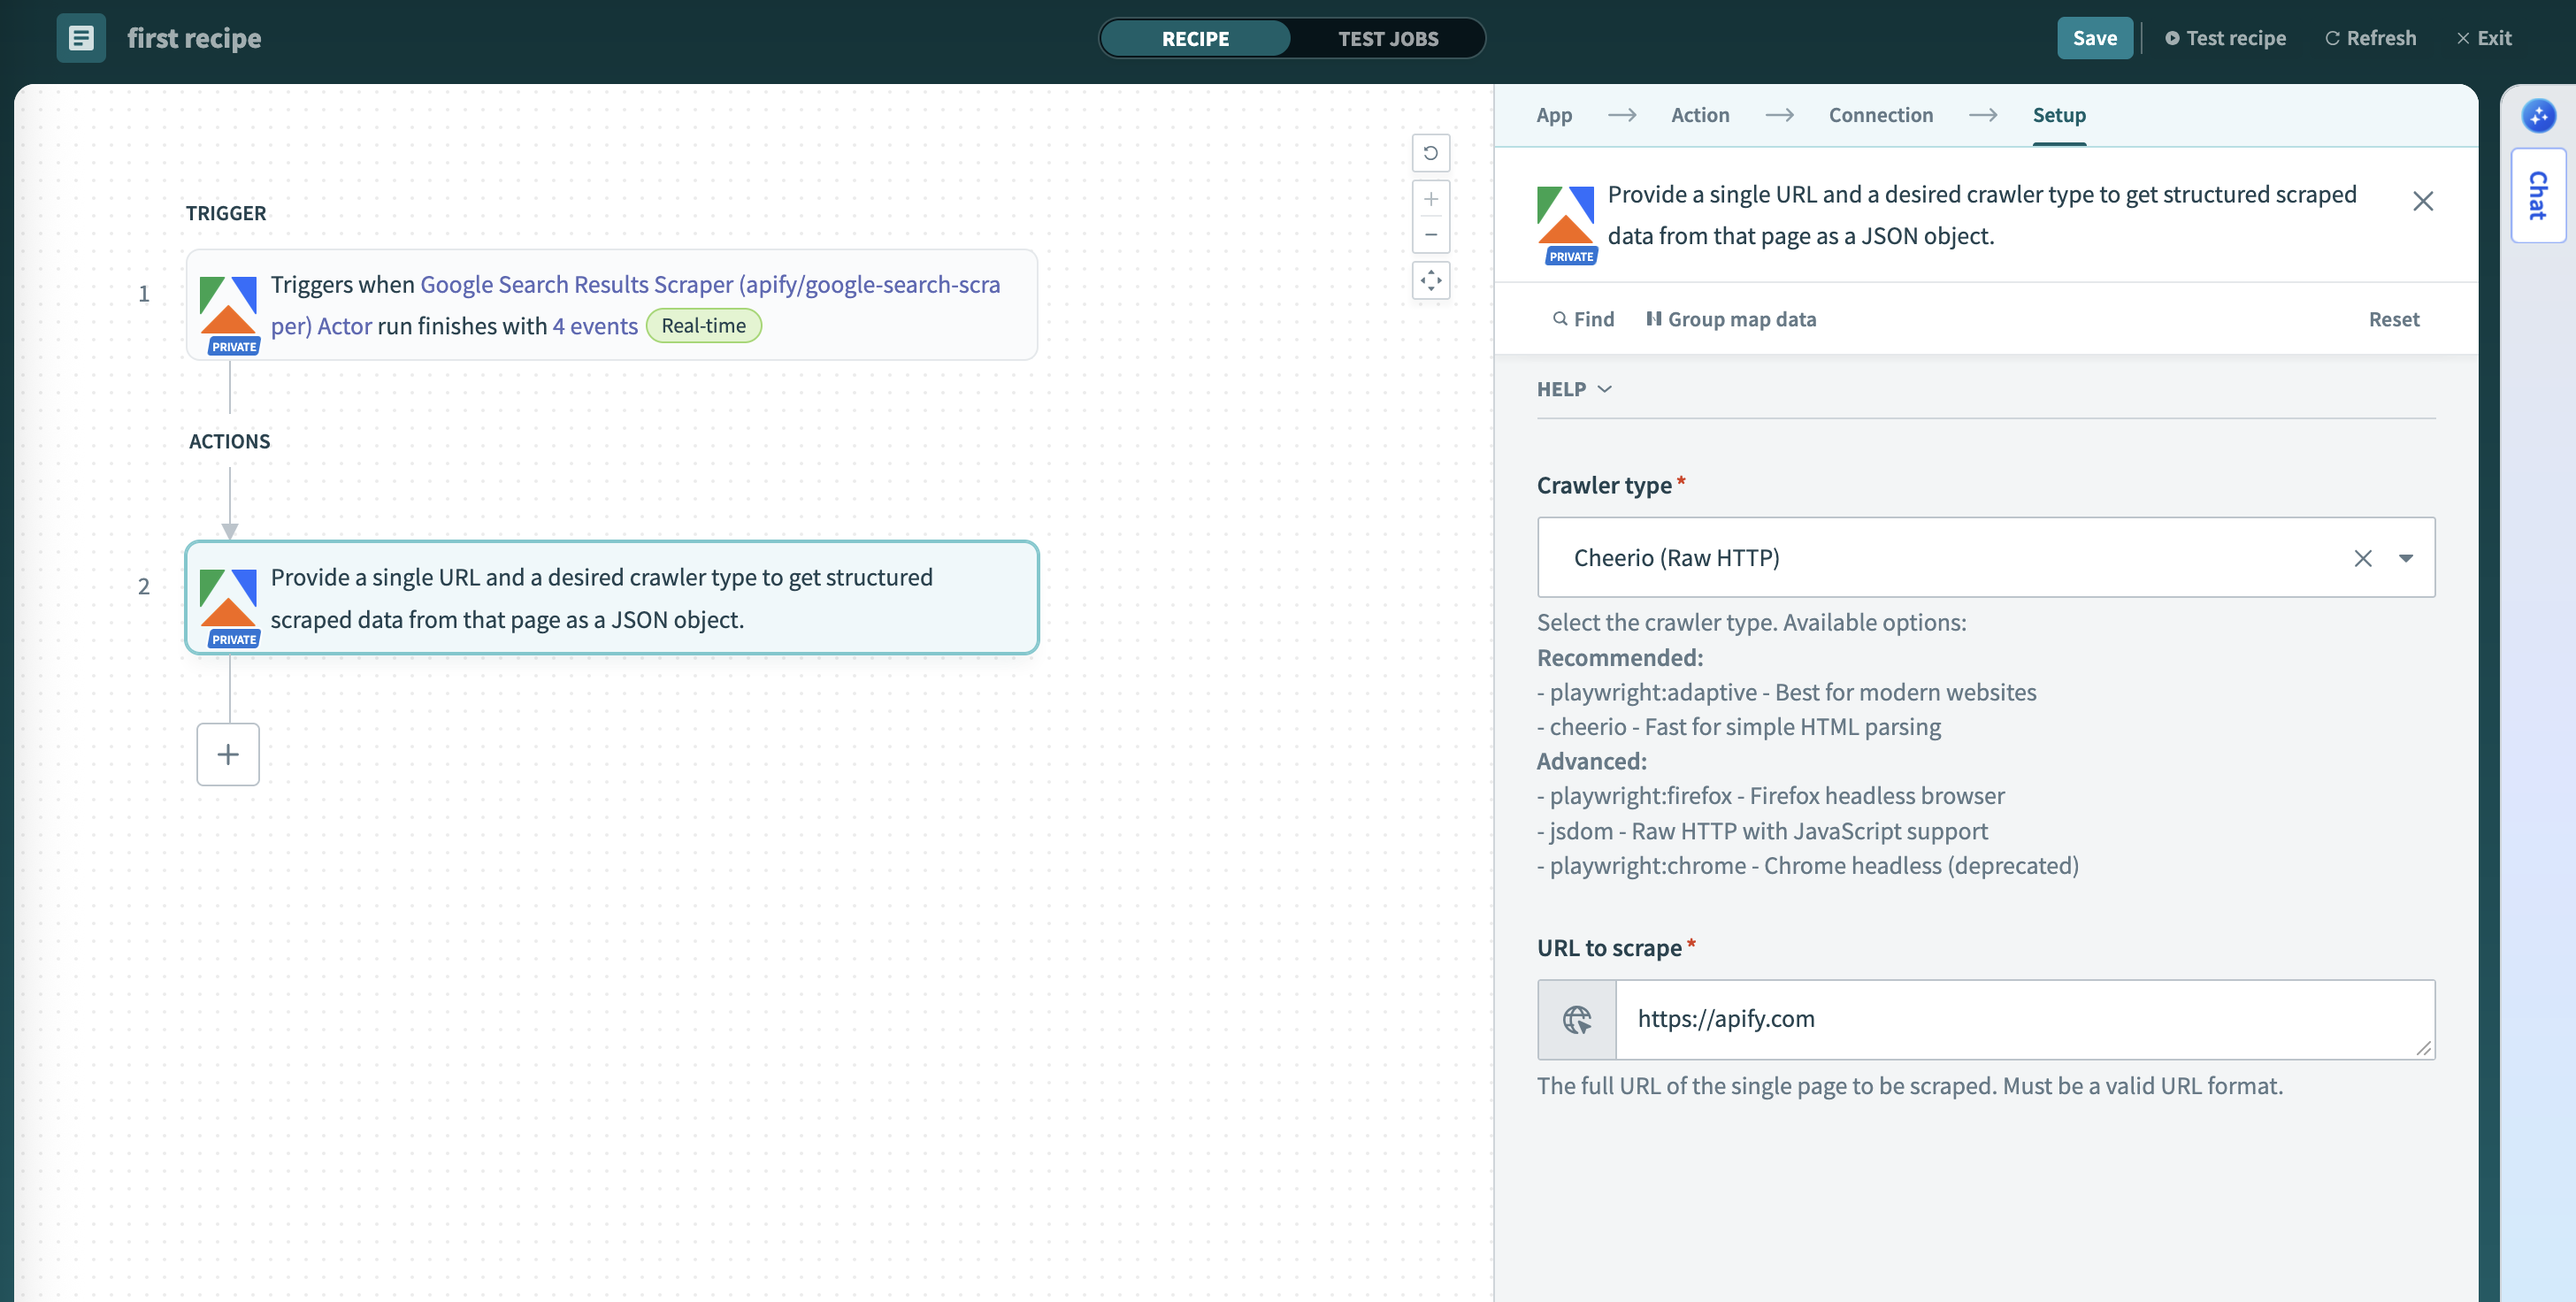
Task: Close the setup panel
Action: coord(2424,201)
